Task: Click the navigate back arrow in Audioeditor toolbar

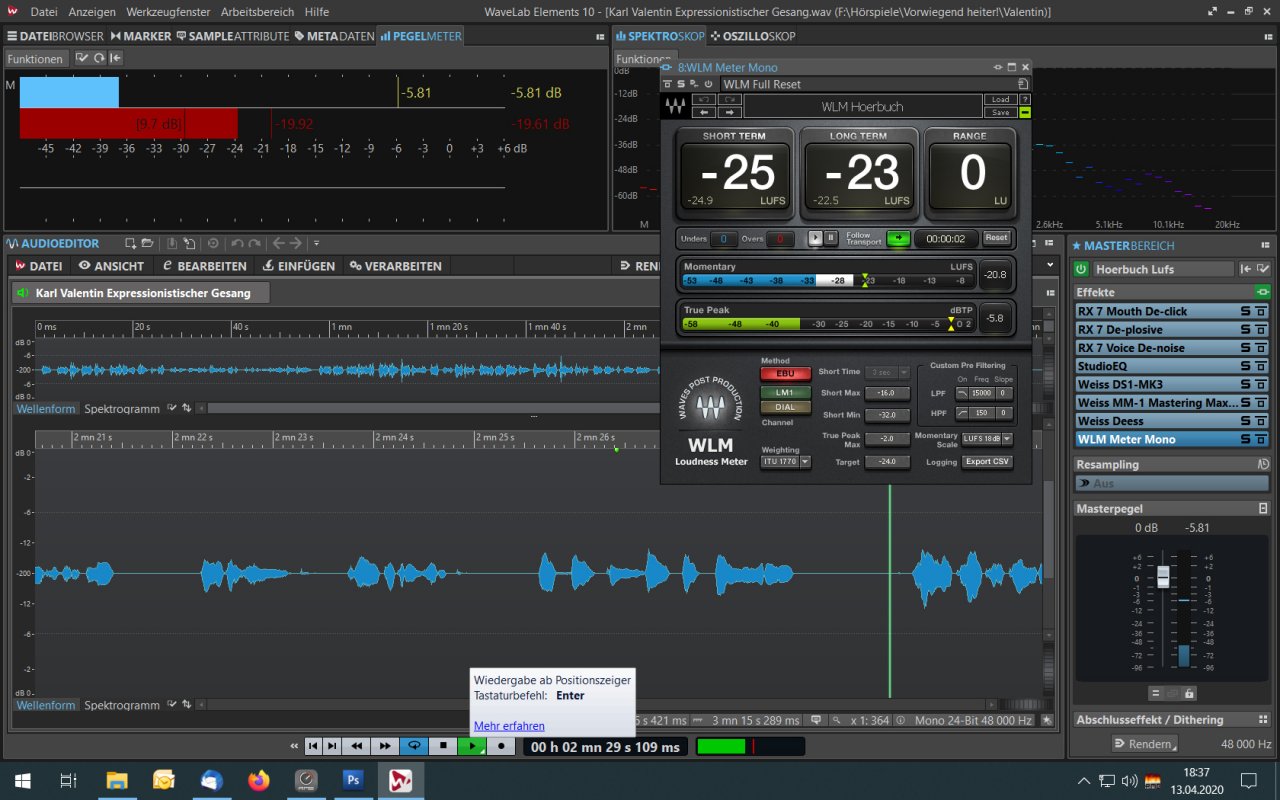Action: click(279, 243)
